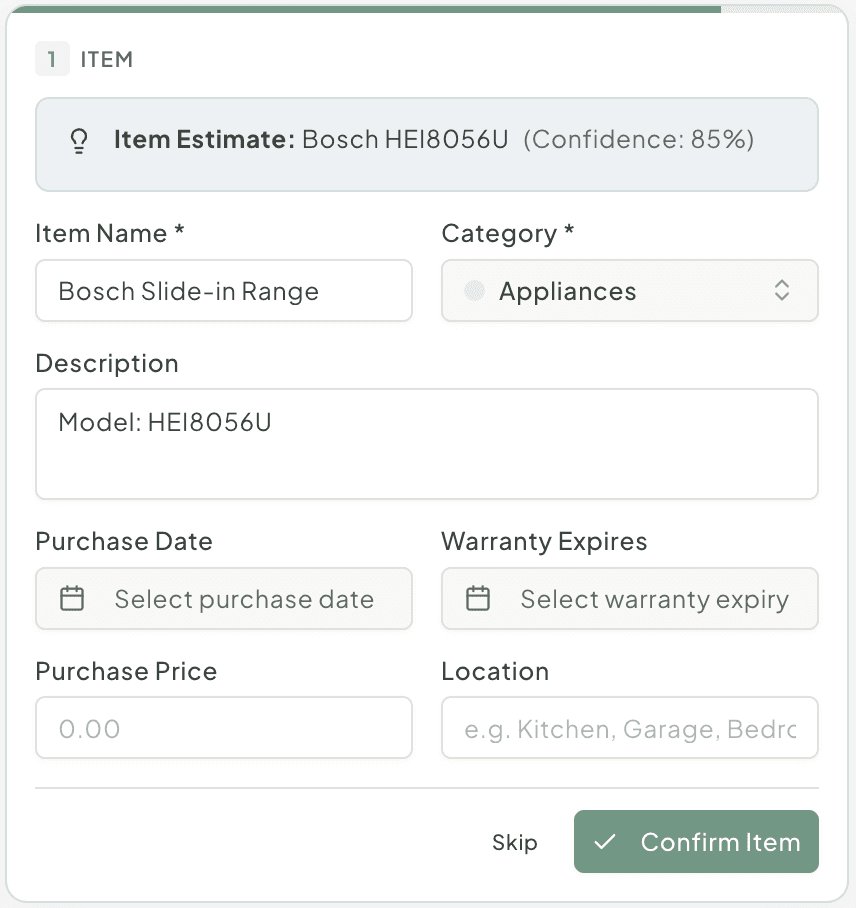Click the Confirm Item button

(696, 842)
